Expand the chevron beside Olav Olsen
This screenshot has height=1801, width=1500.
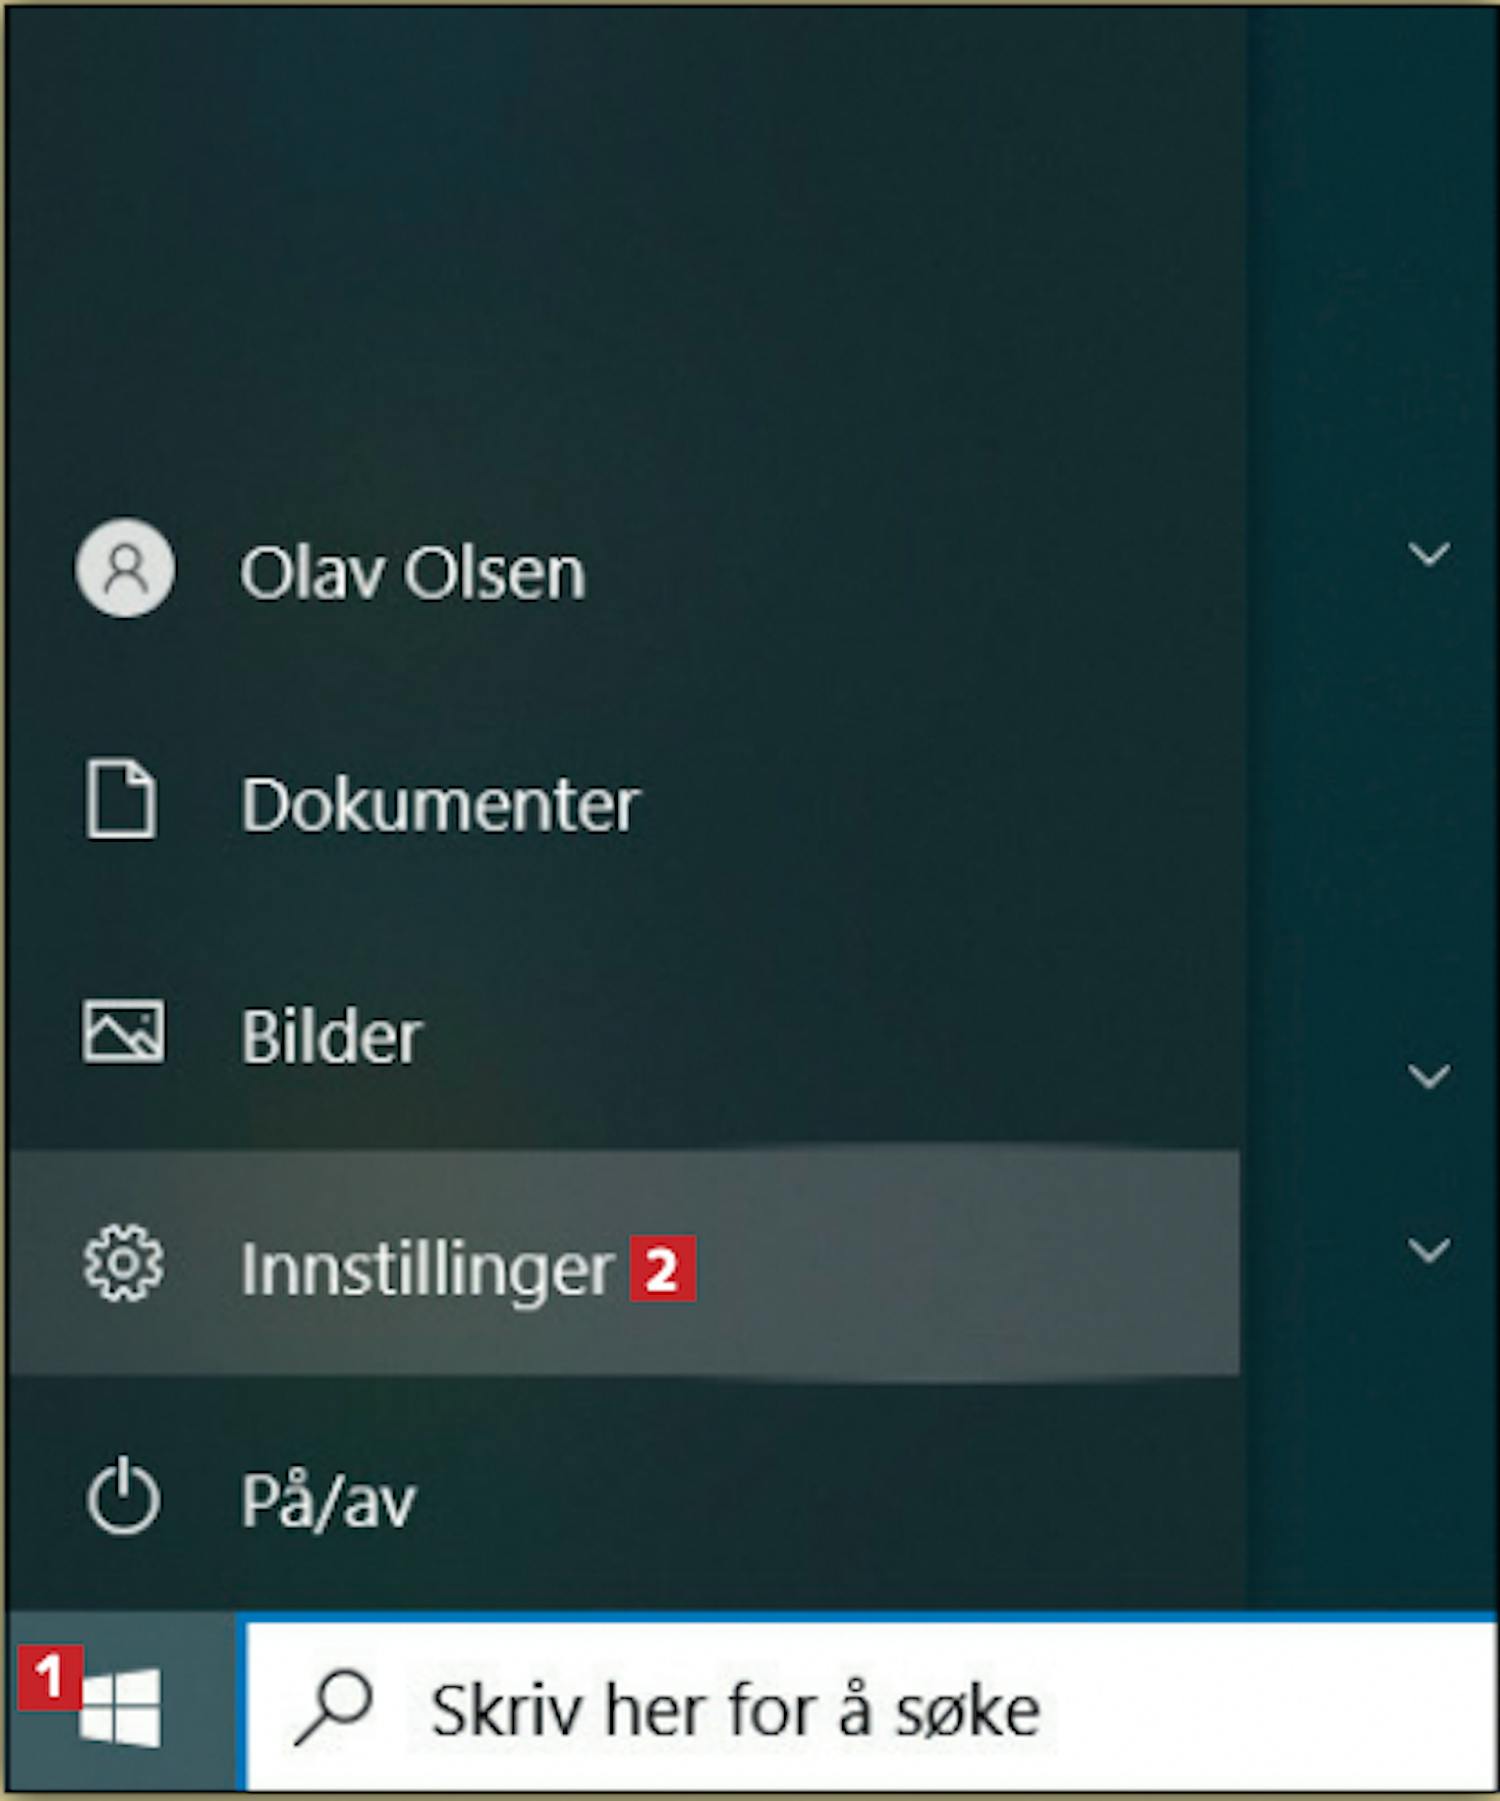pos(1429,554)
